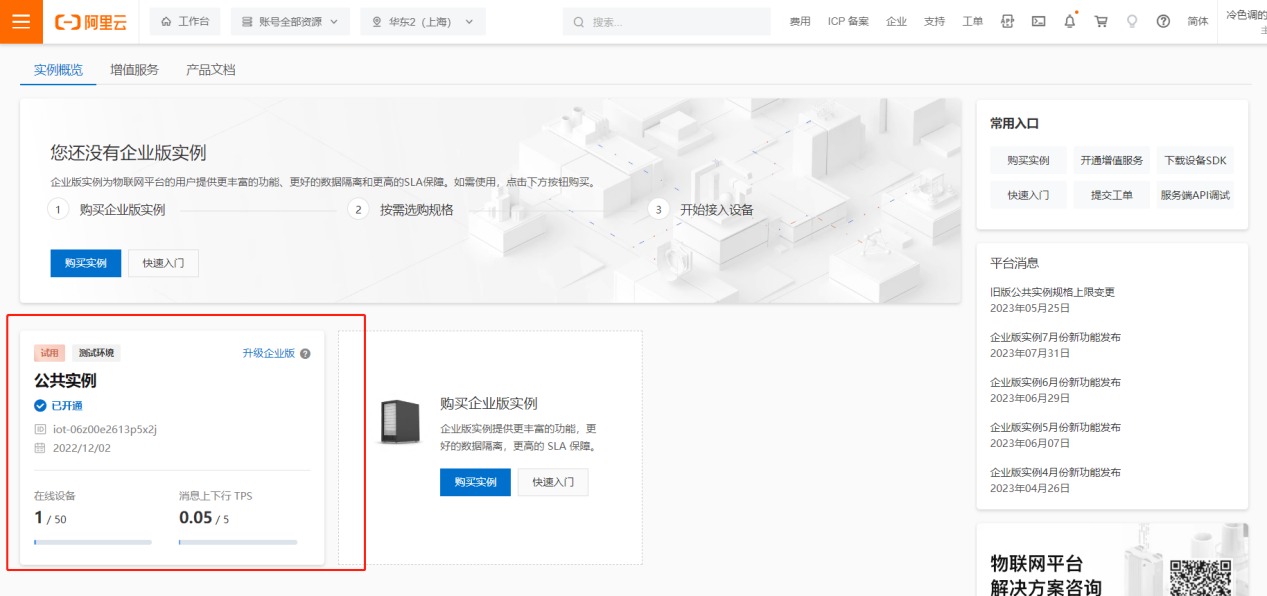
Task: Switch to the 增值服务 tab
Action: coord(134,70)
